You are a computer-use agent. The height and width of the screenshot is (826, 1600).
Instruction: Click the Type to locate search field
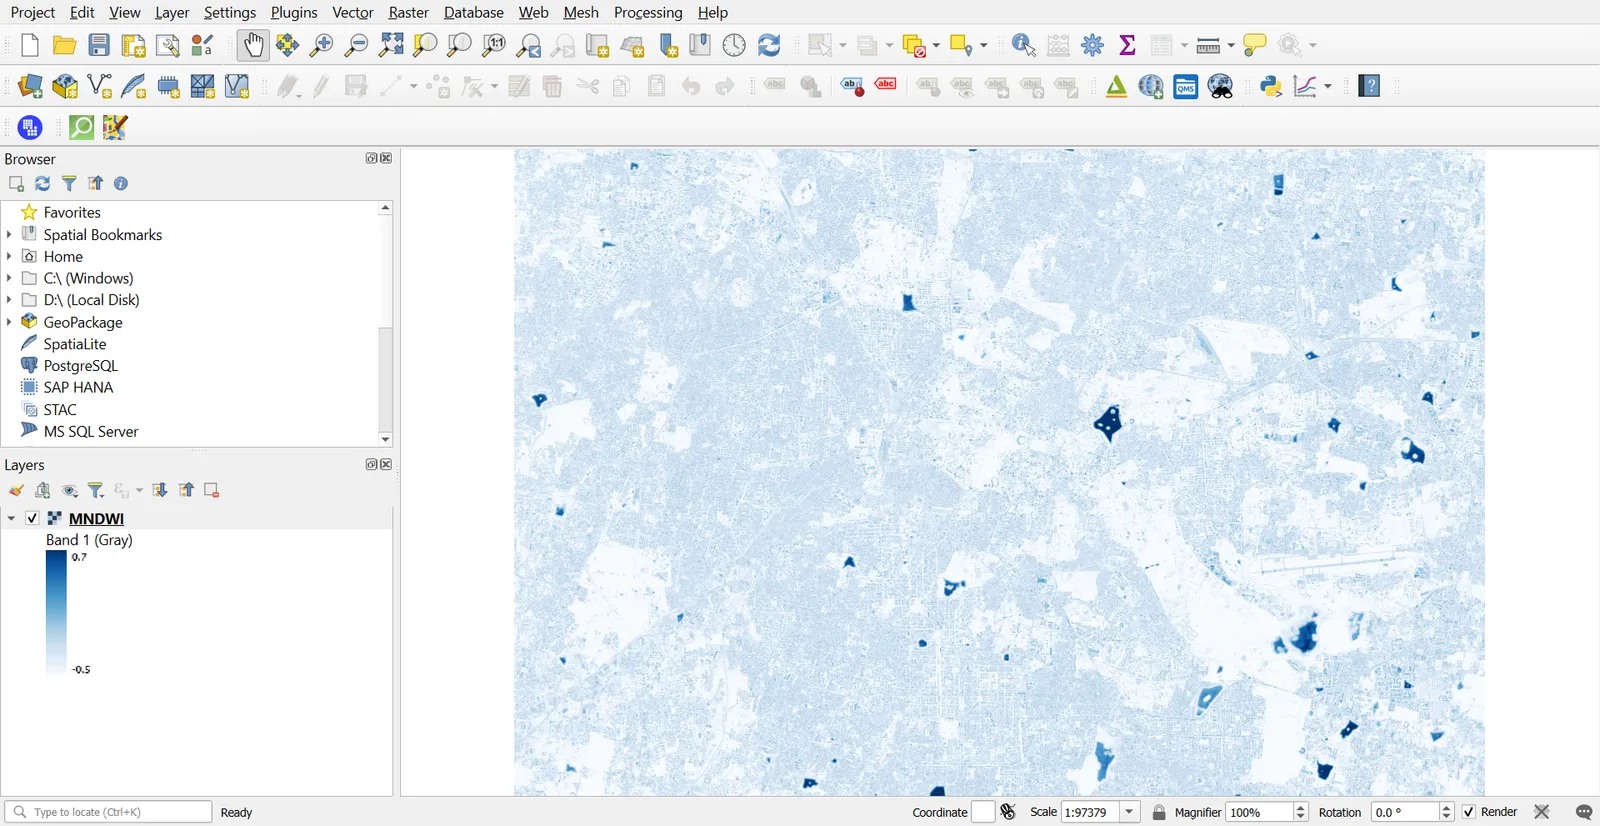coord(108,812)
